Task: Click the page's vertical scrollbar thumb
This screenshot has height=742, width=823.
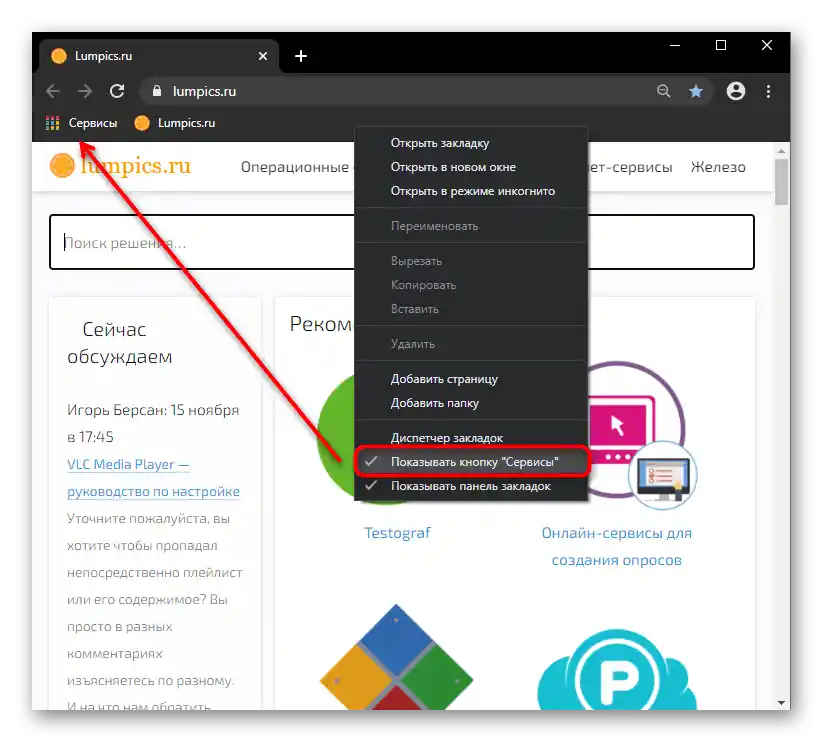Action: click(781, 182)
